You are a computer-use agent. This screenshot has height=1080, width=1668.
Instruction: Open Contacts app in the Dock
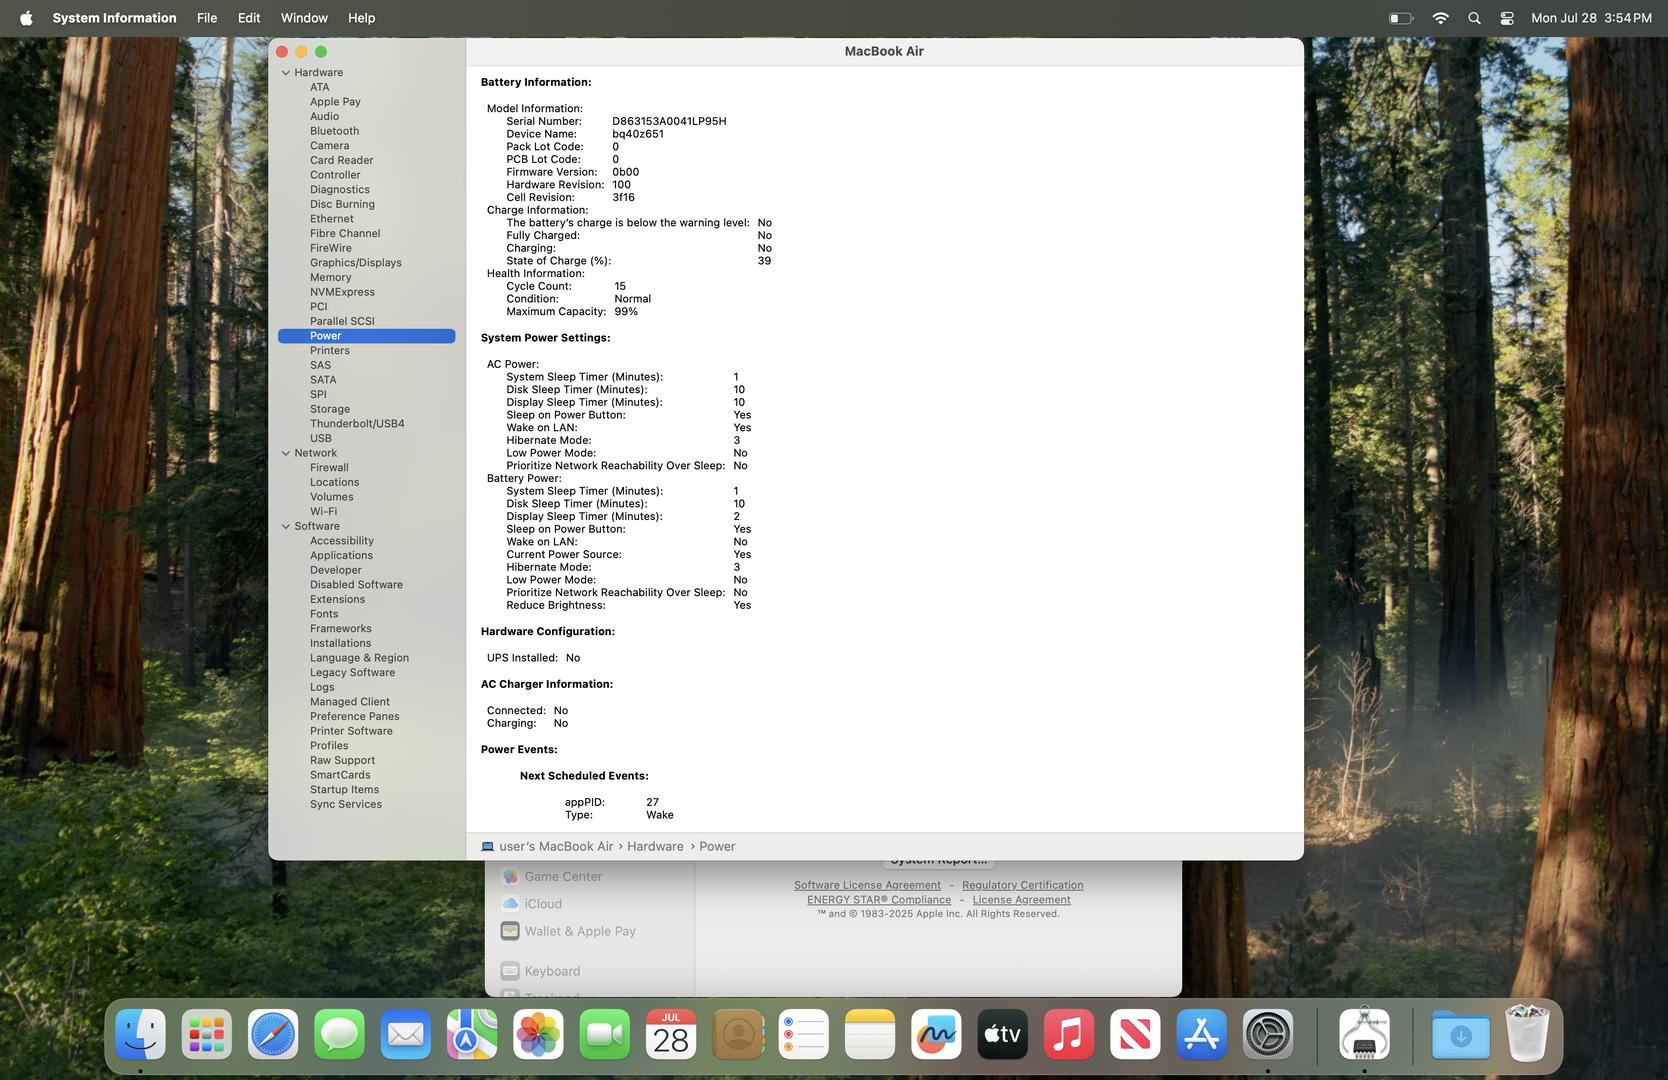pyautogui.click(x=738, y=1034)
